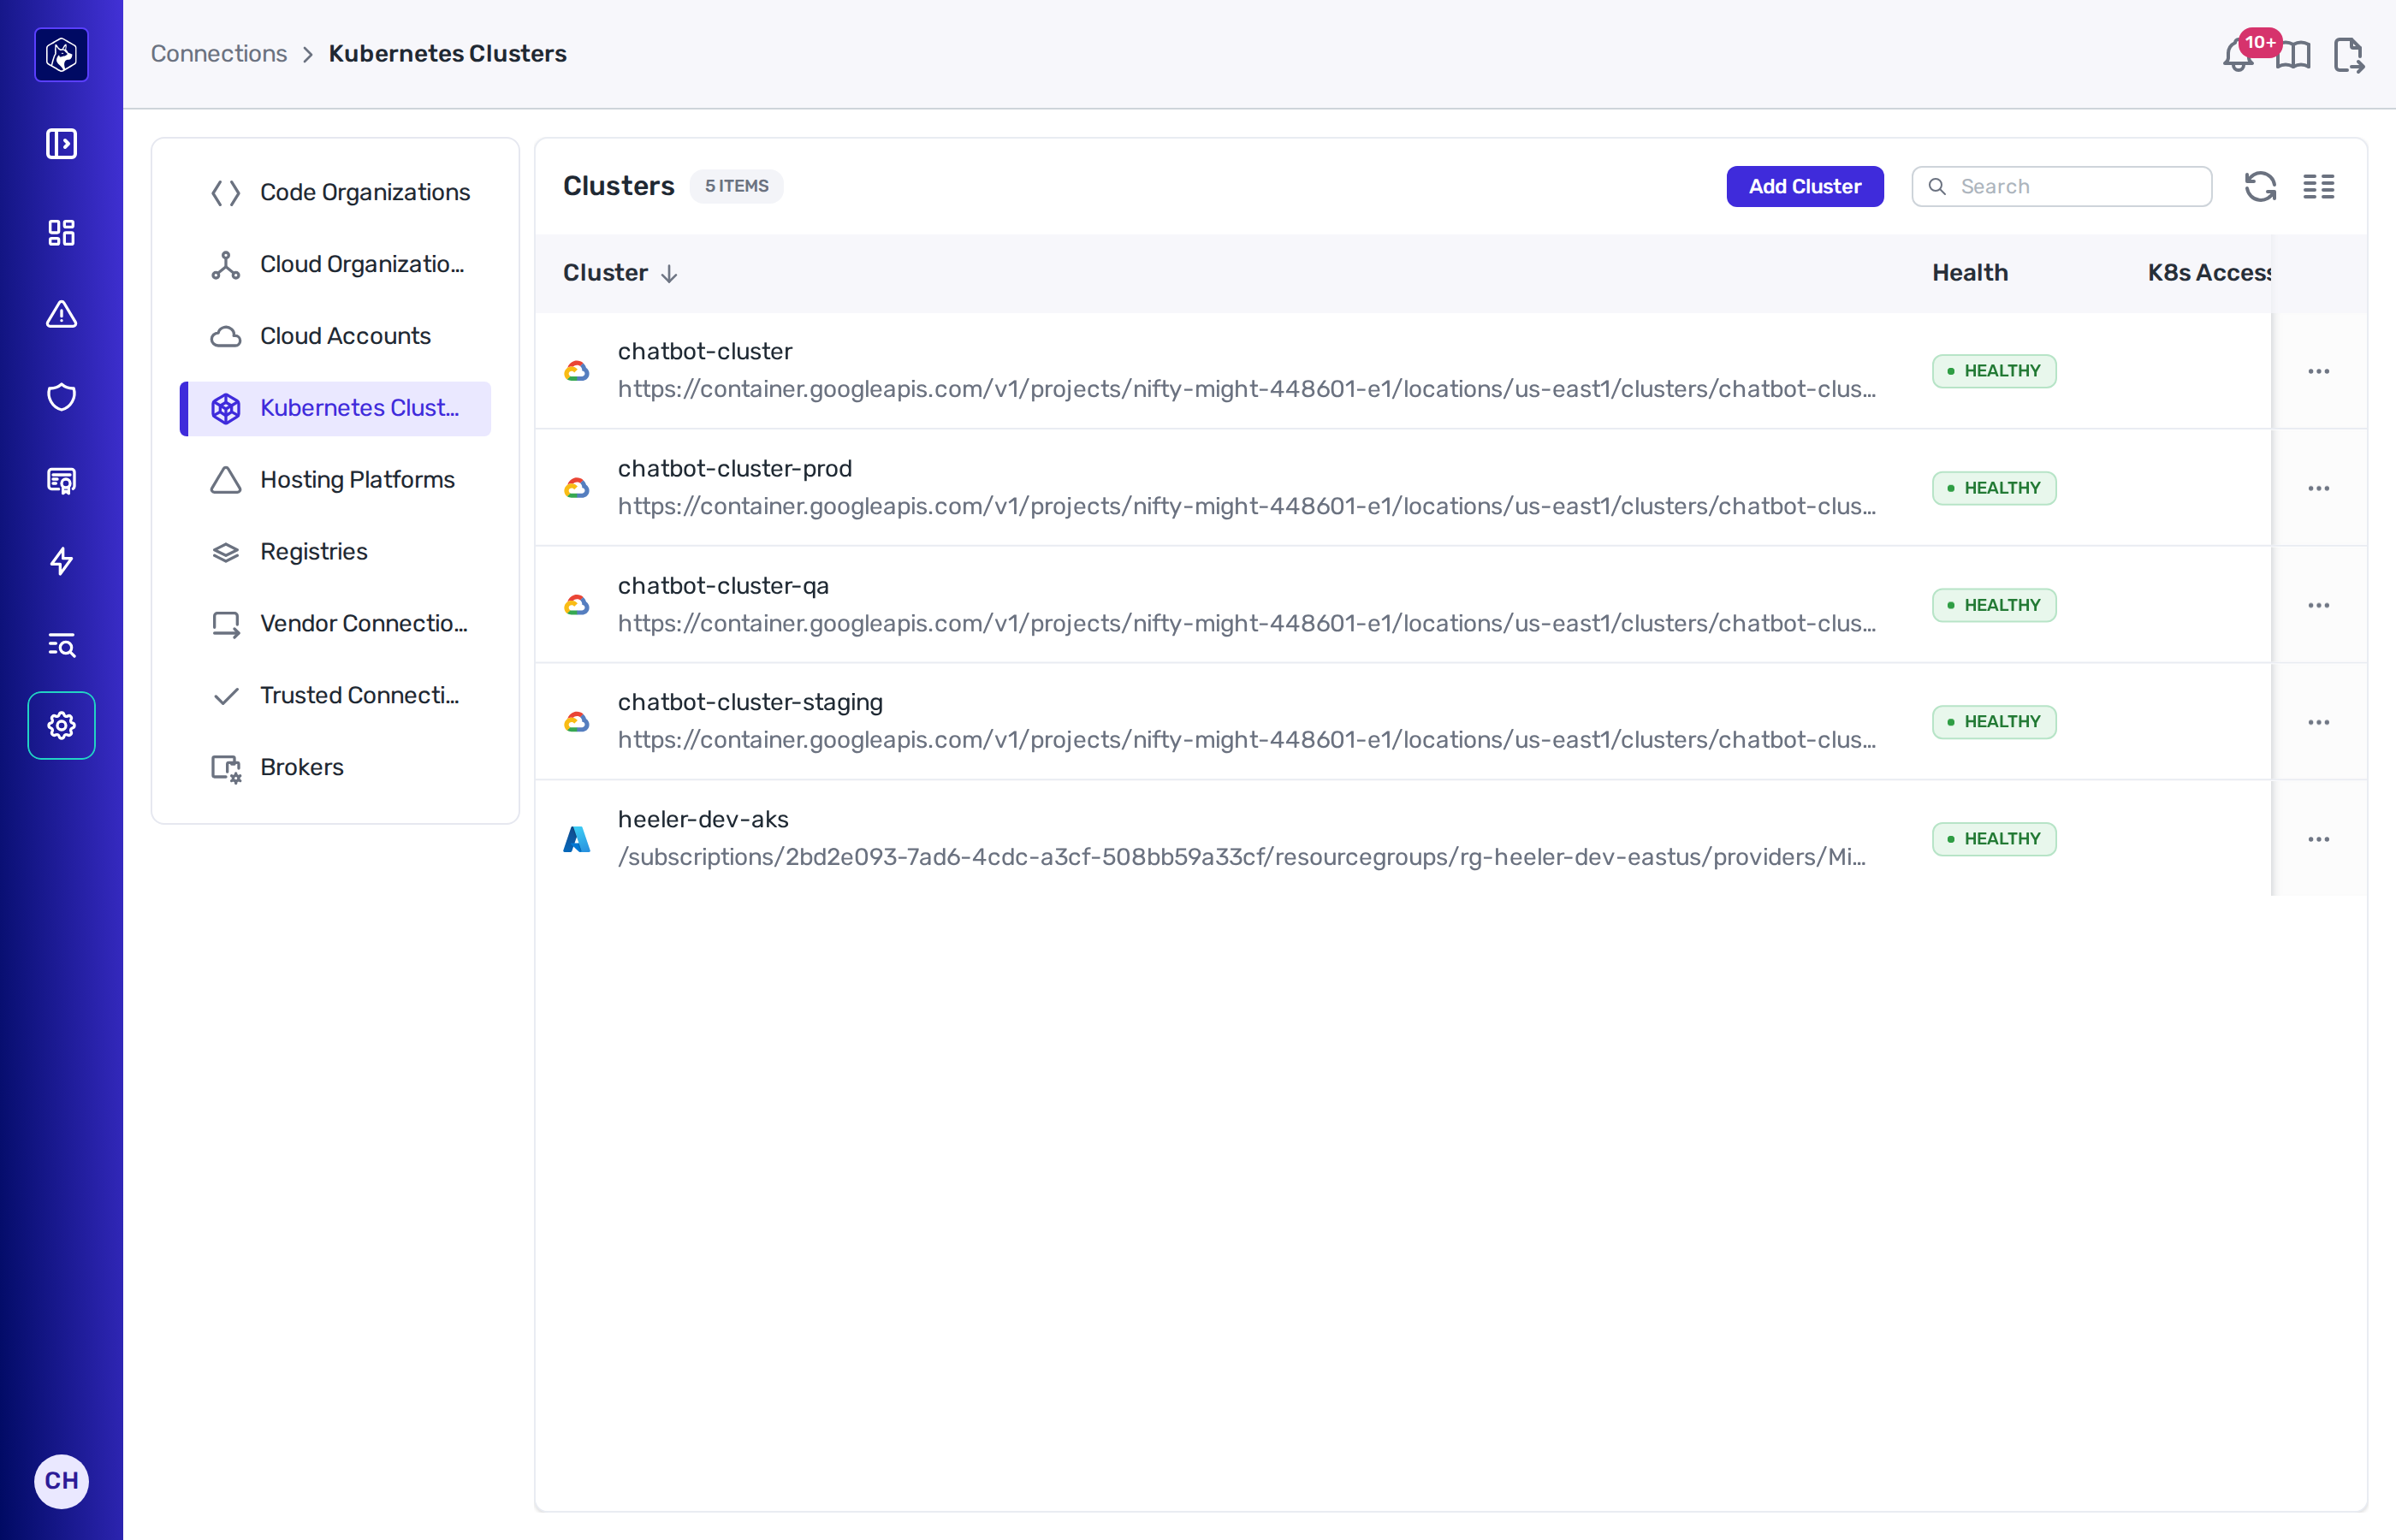Open the column layout options icon
Screen dimensions: 2396x1540
[x=2318, y=187]
